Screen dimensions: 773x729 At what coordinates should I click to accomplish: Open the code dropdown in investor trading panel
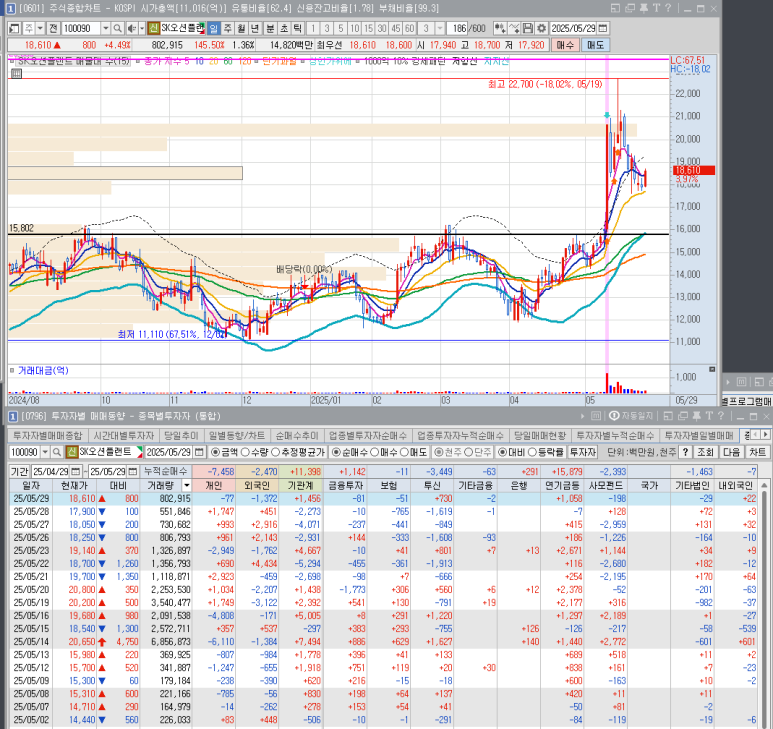(x=45, y=452)
